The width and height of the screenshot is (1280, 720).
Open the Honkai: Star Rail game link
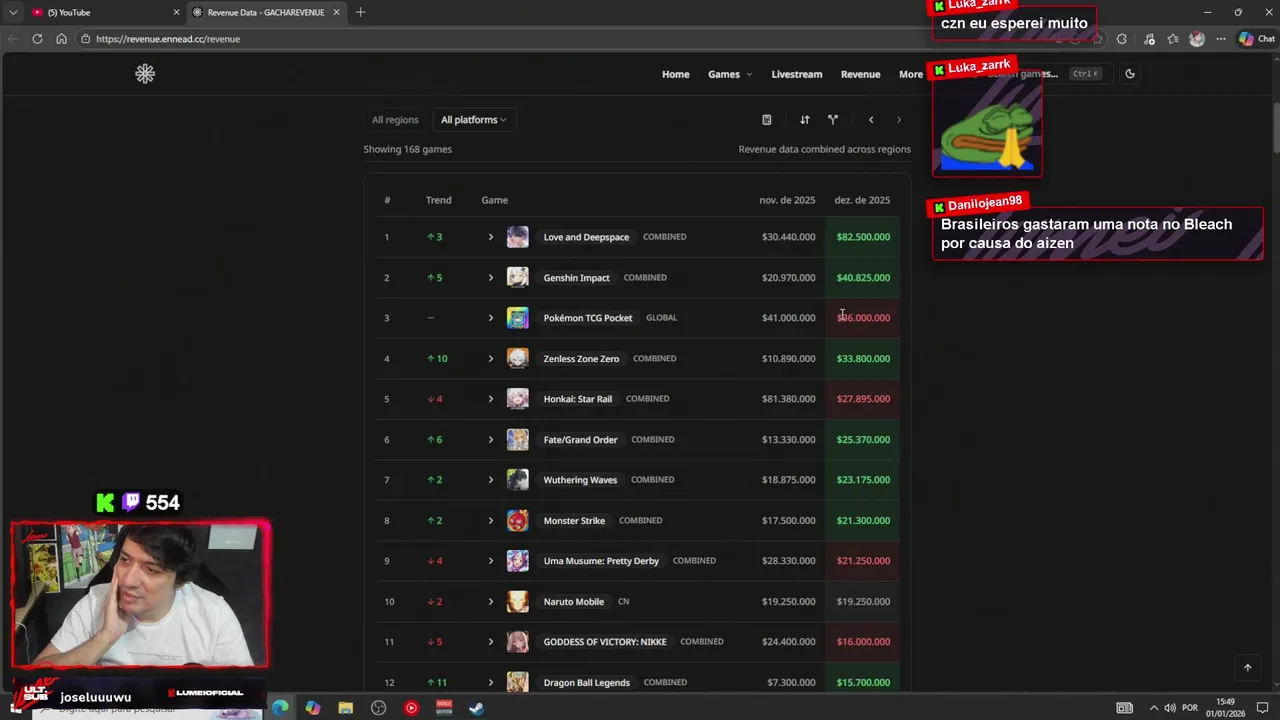[x=578, y=399]
